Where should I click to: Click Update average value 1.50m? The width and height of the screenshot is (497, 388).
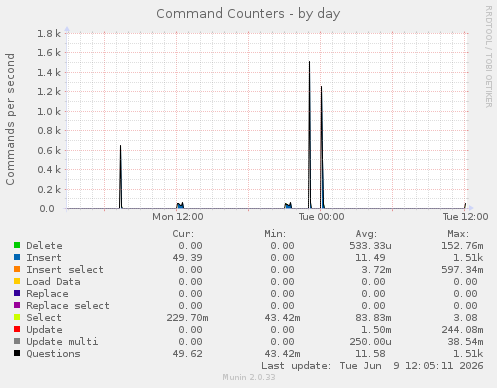[376, 330]
